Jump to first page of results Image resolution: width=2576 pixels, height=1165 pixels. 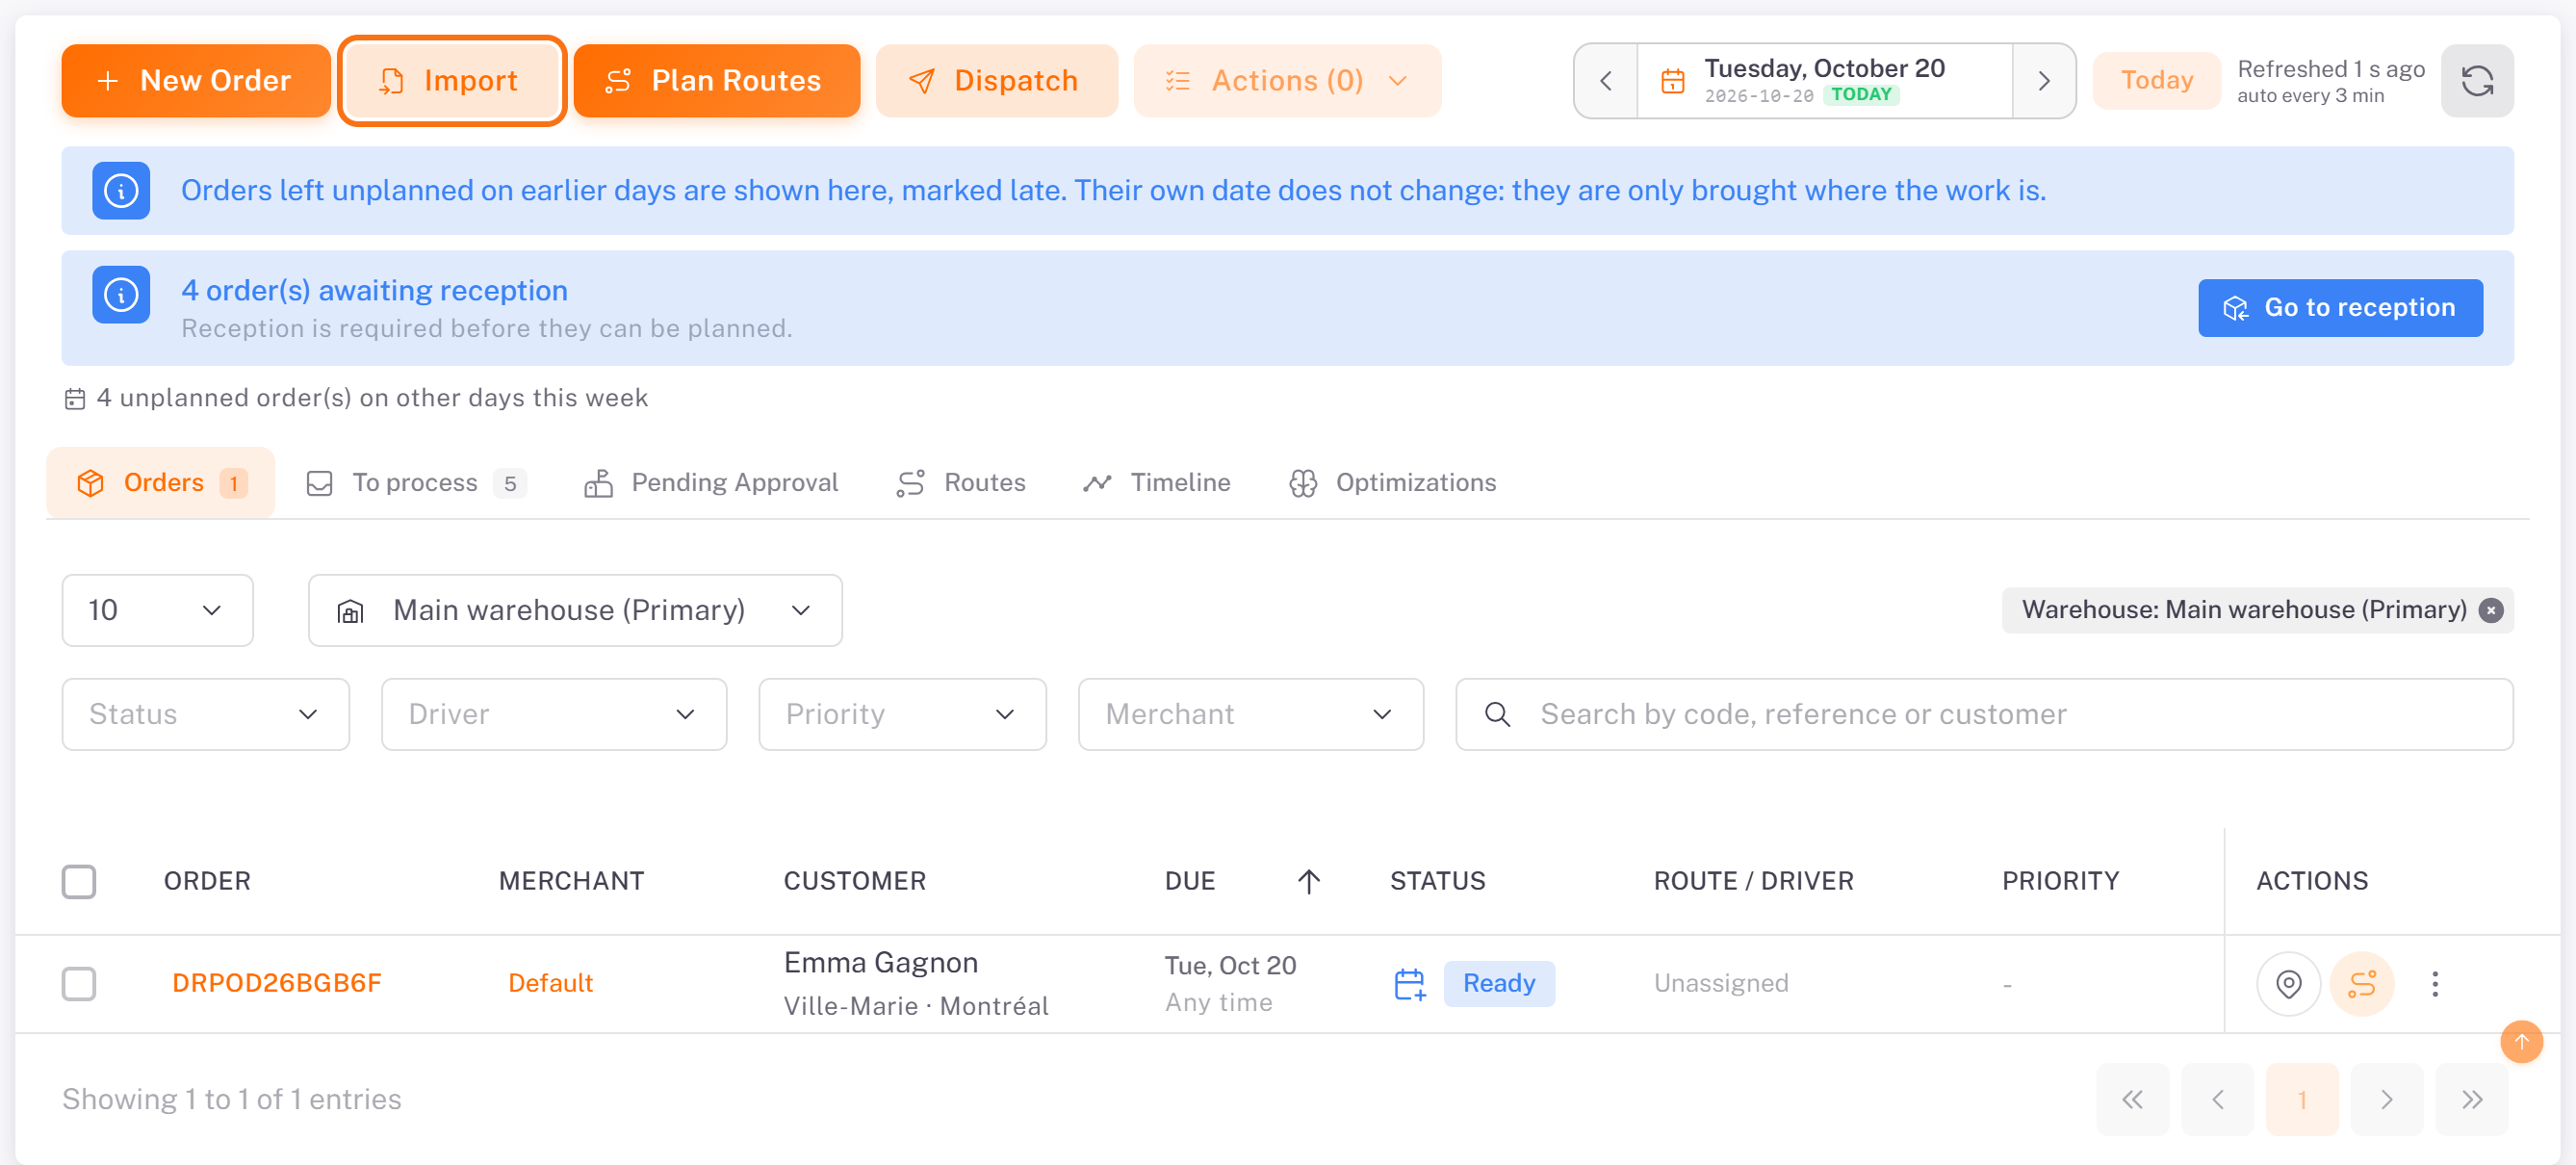pyautogui.click(x=2132, y=1099)
